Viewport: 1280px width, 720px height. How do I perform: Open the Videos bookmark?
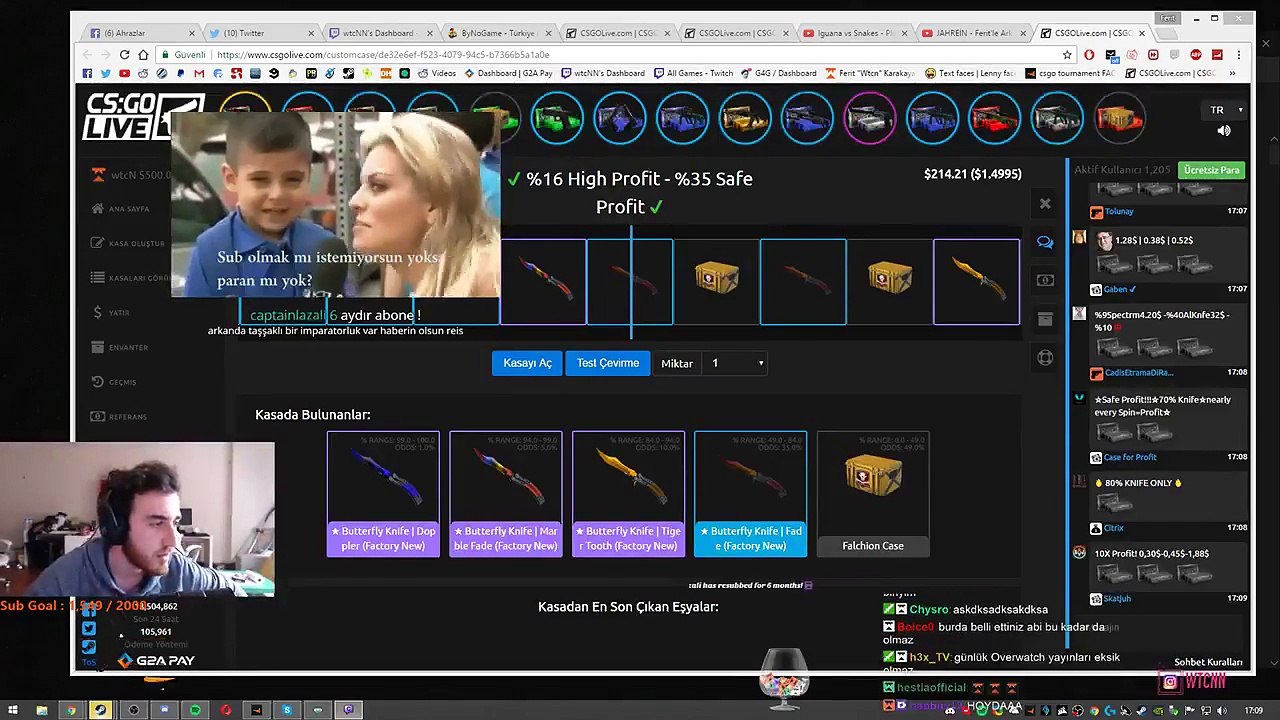tap(437, 73)
